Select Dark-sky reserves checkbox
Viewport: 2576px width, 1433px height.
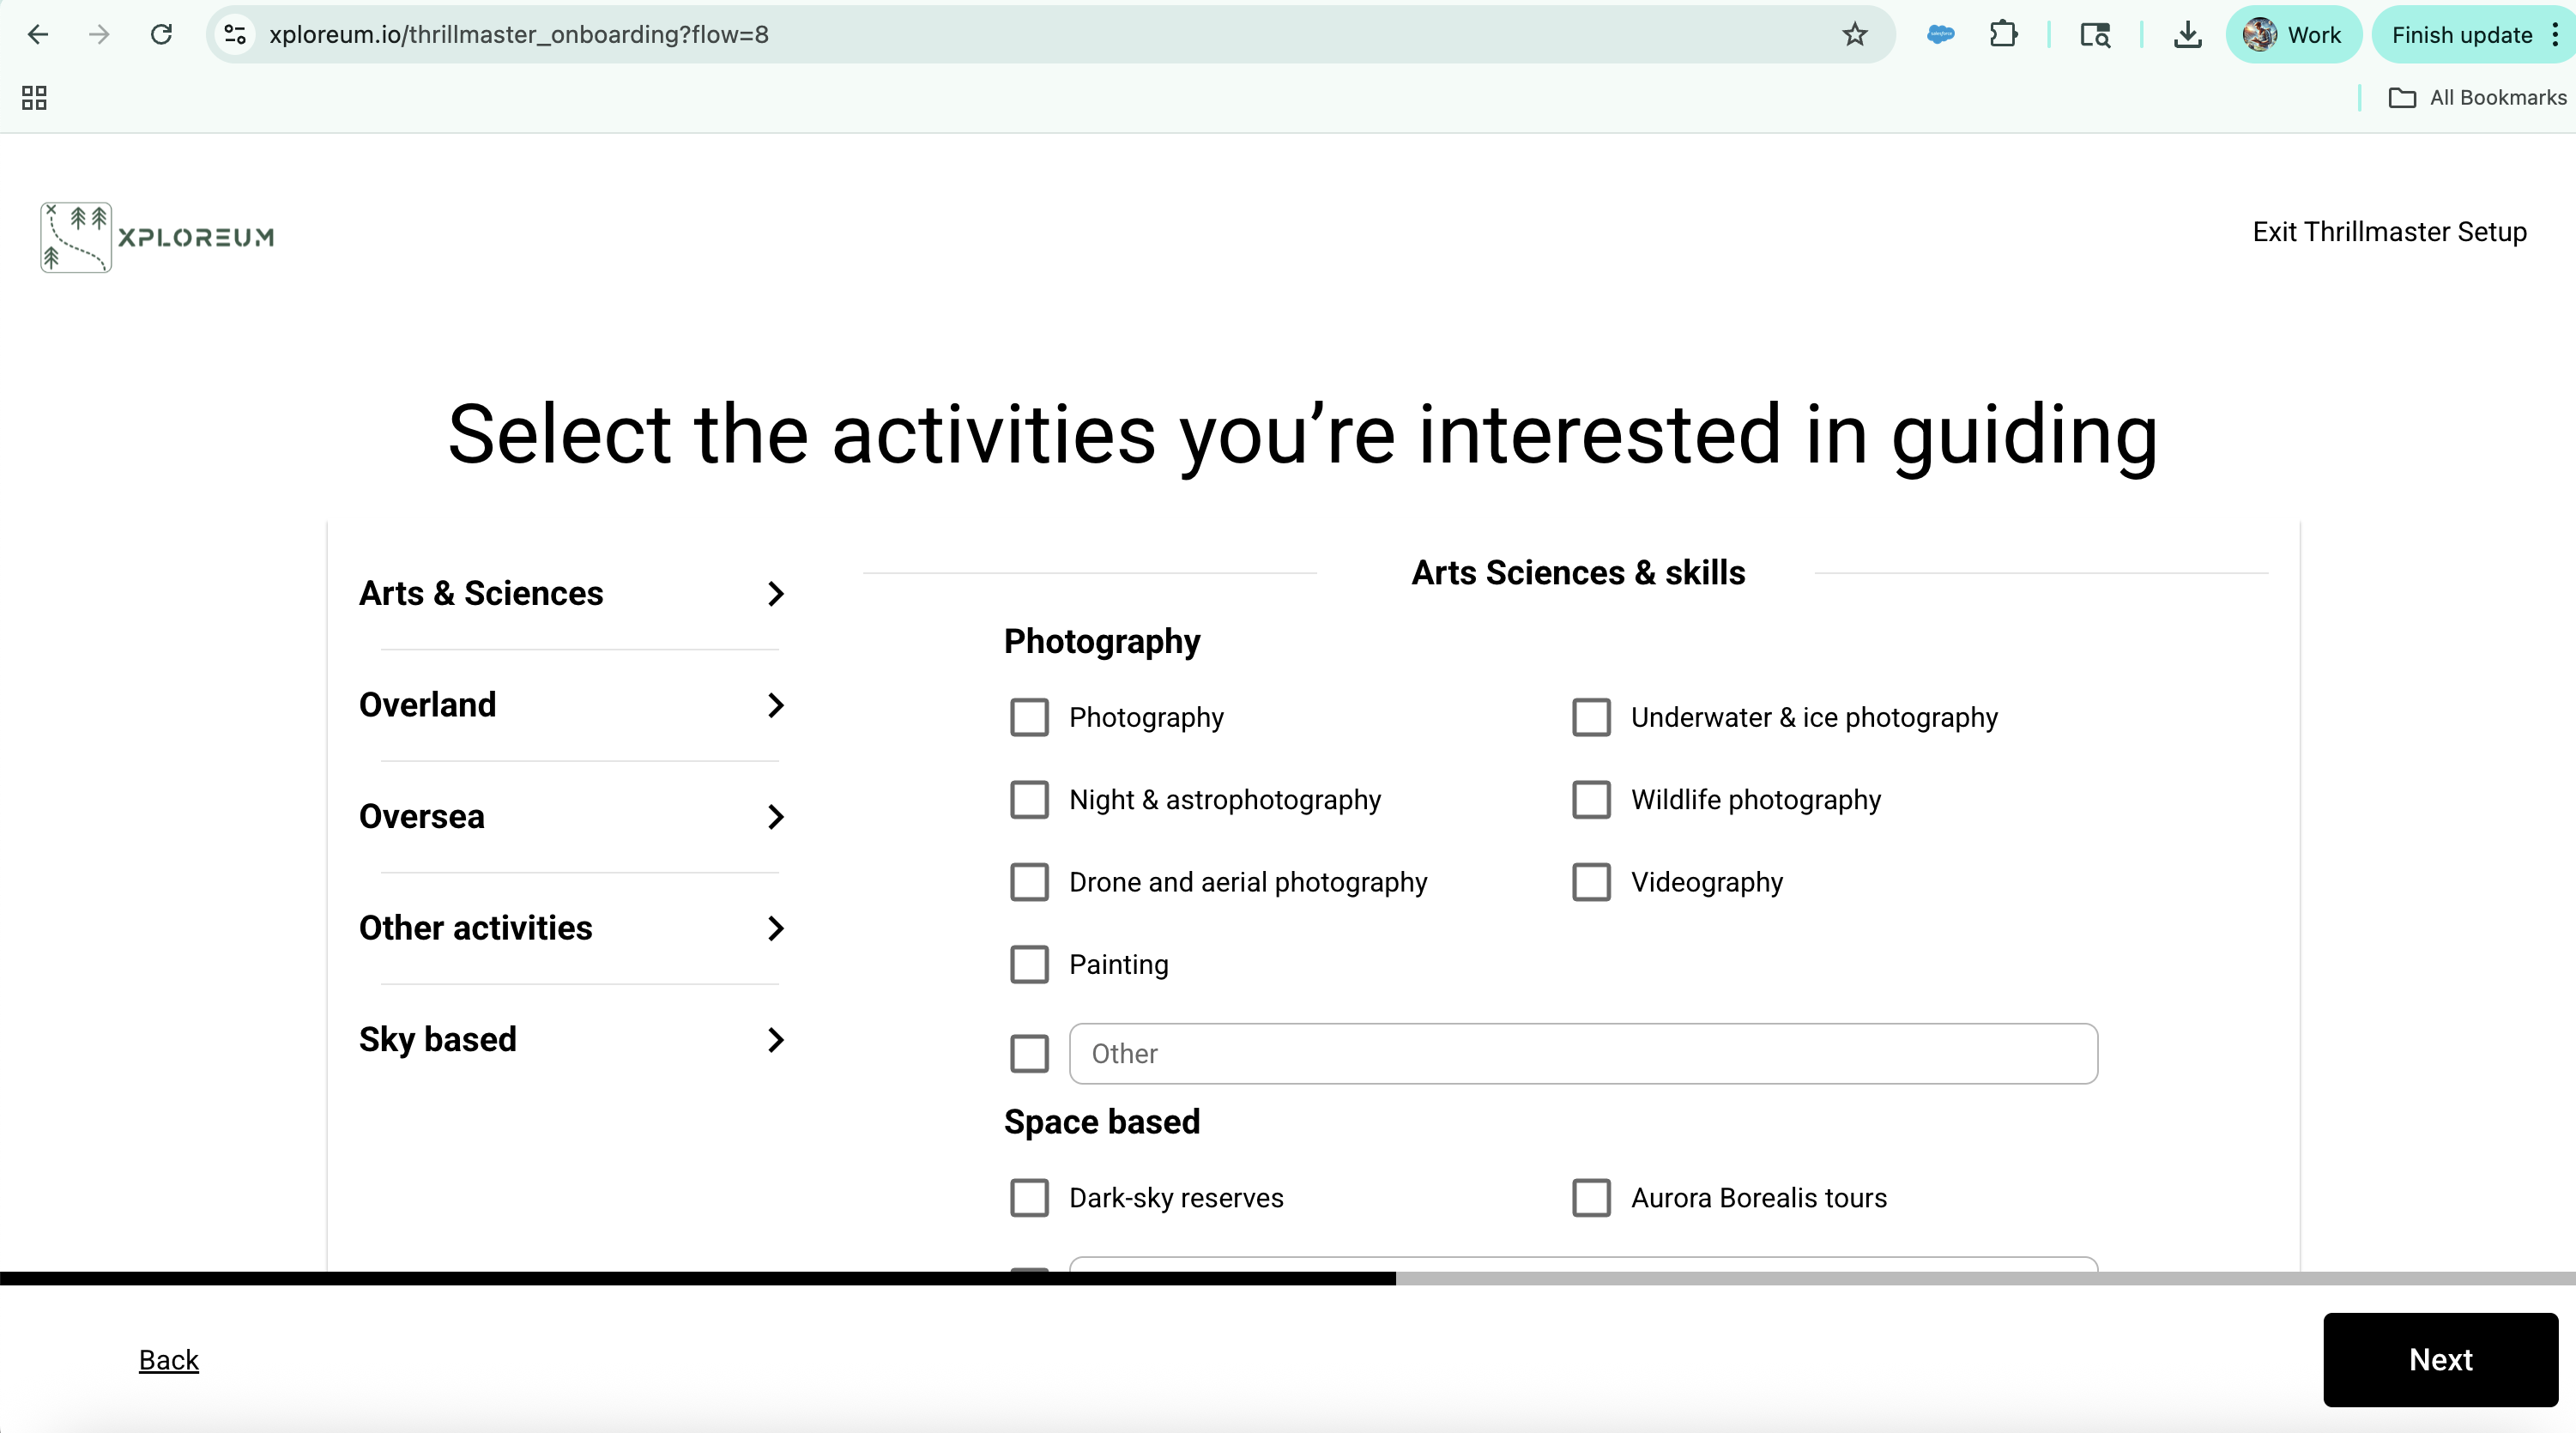1029,1197
